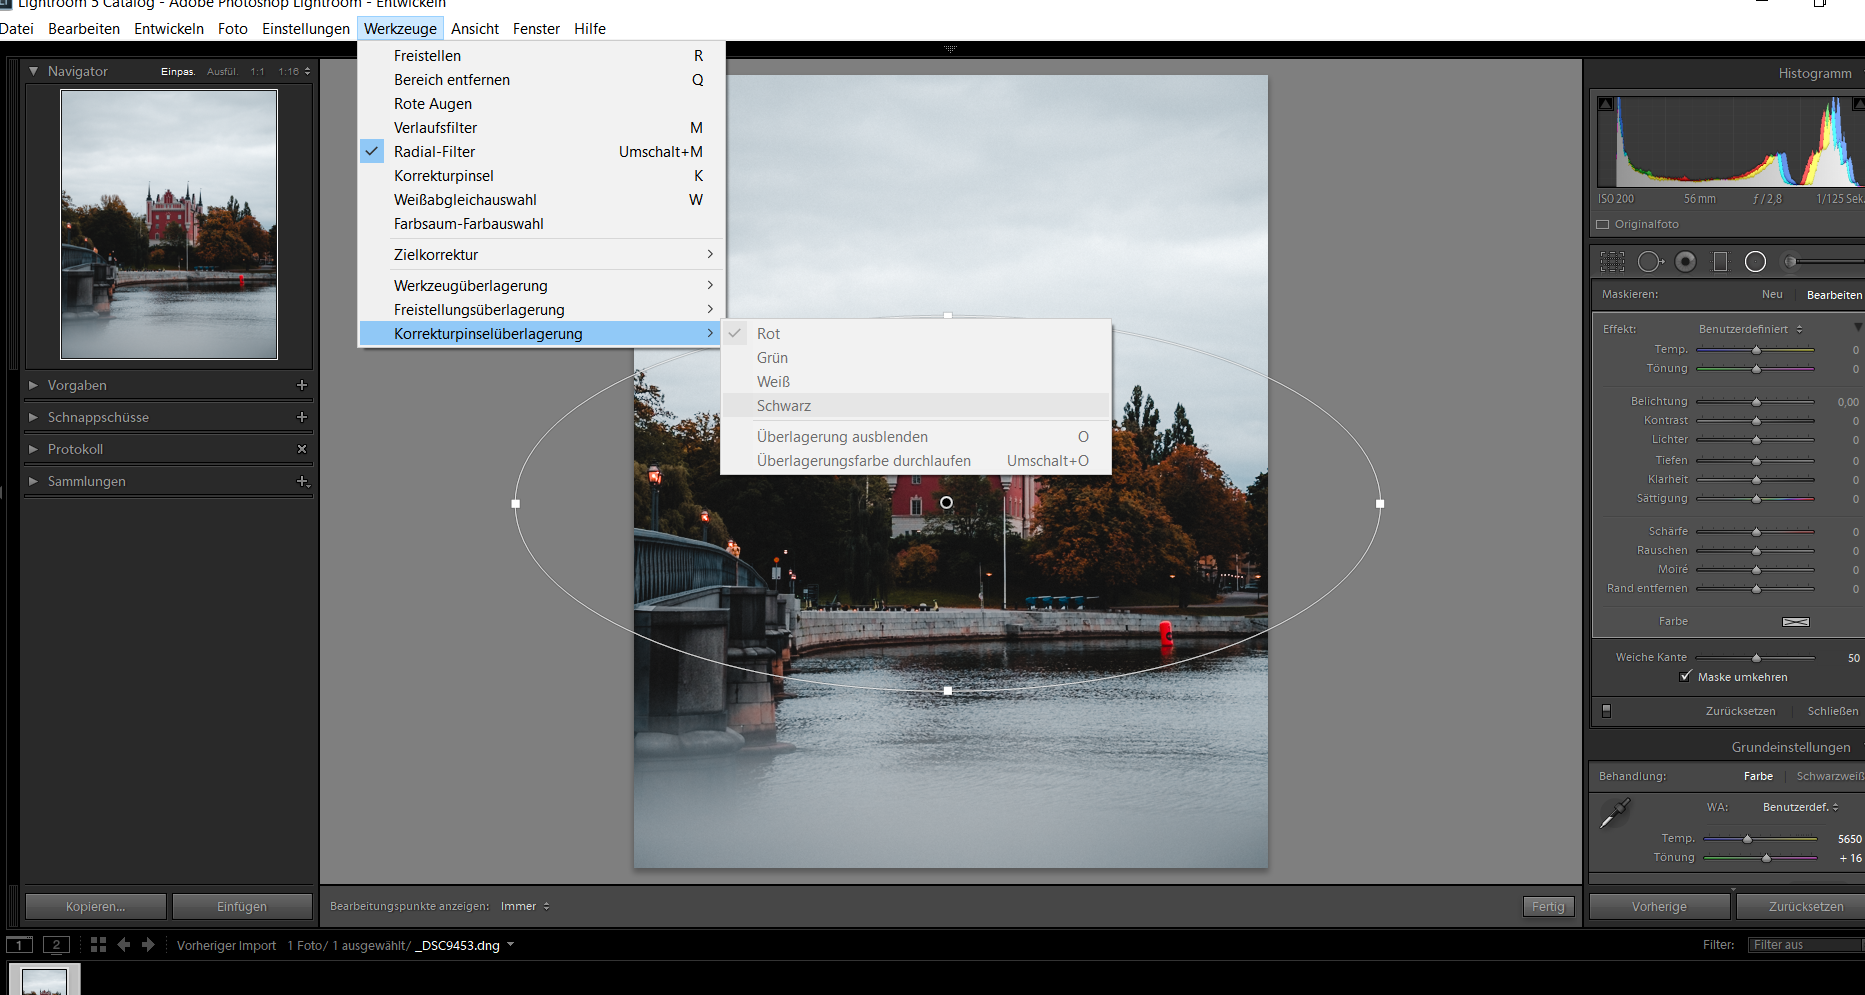This screenshot has width=1865, height=995.
Task: Select the Rote-Augen correction tool icon
Action: tap(1686, 261)
